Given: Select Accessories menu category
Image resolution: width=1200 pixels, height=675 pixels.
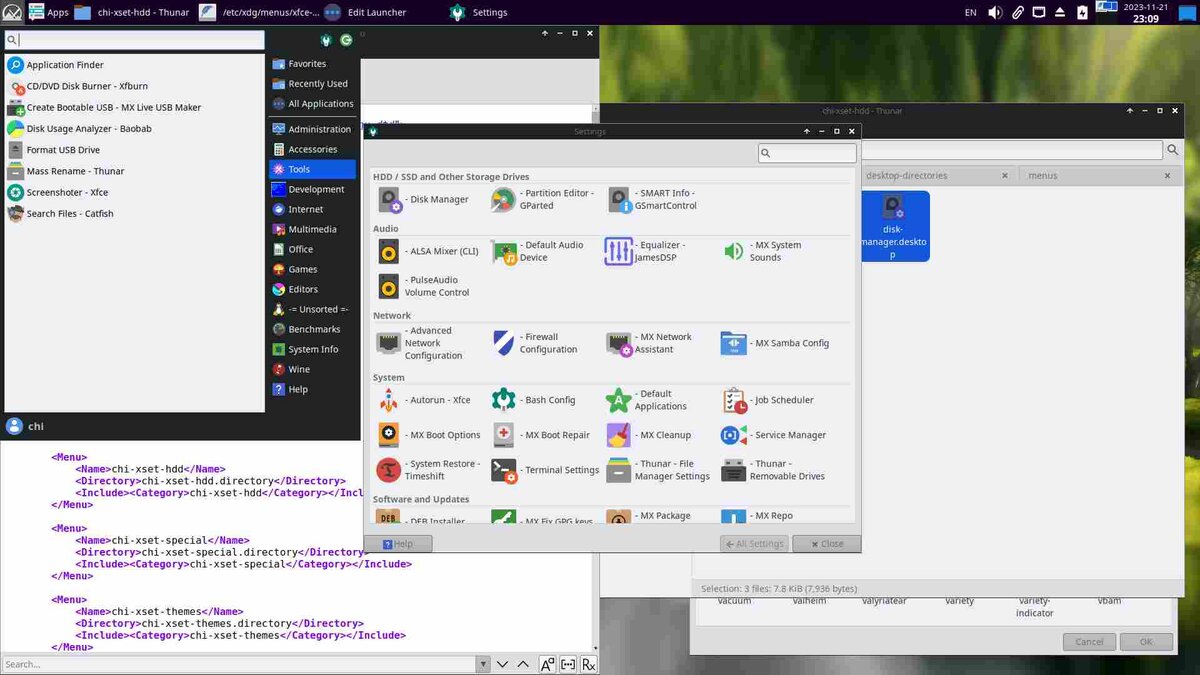Looking at the screenshot, I should [312, 149].
